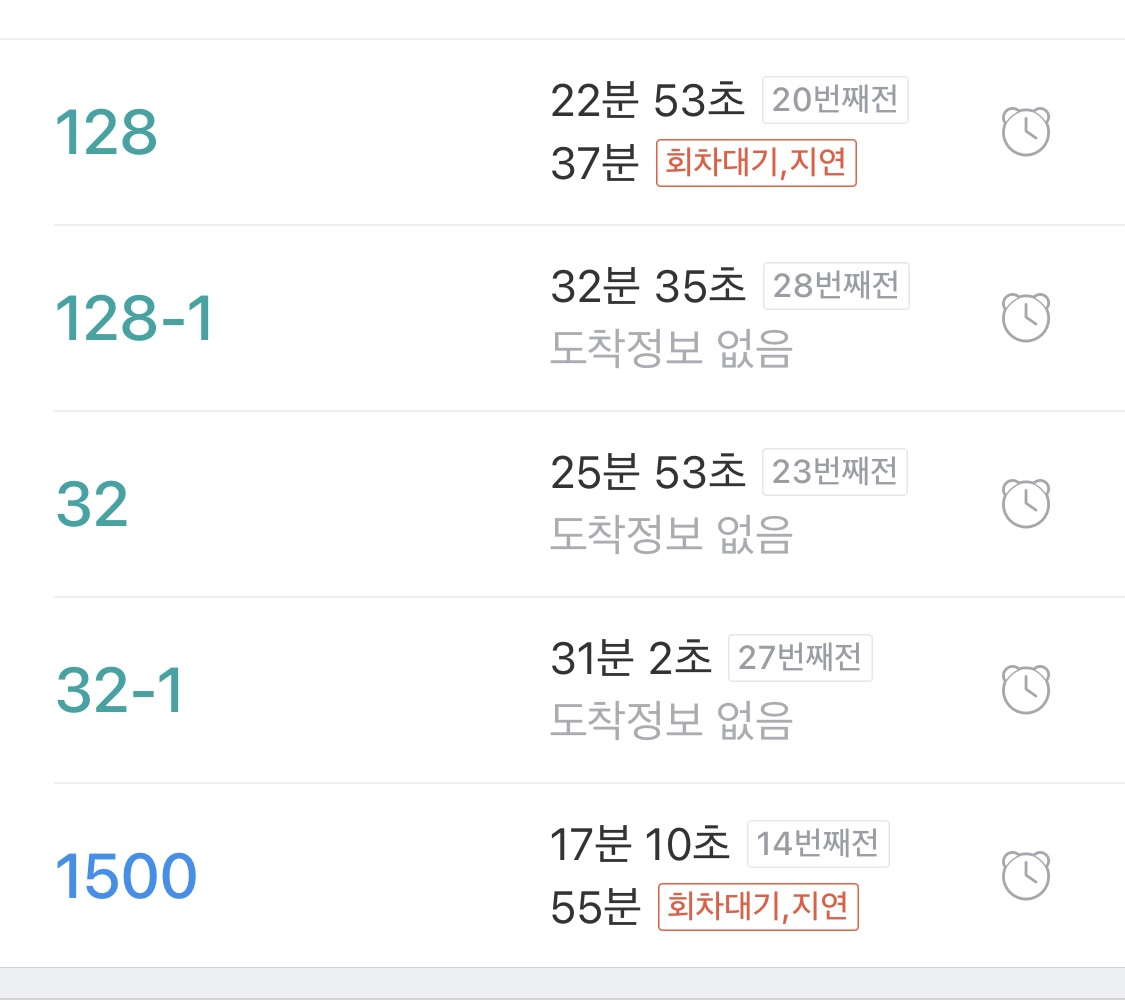The image size is (1125, 1004).
Task: Tap bus 1500 회차대기,지연 status tag
Action: click(758, 907)
